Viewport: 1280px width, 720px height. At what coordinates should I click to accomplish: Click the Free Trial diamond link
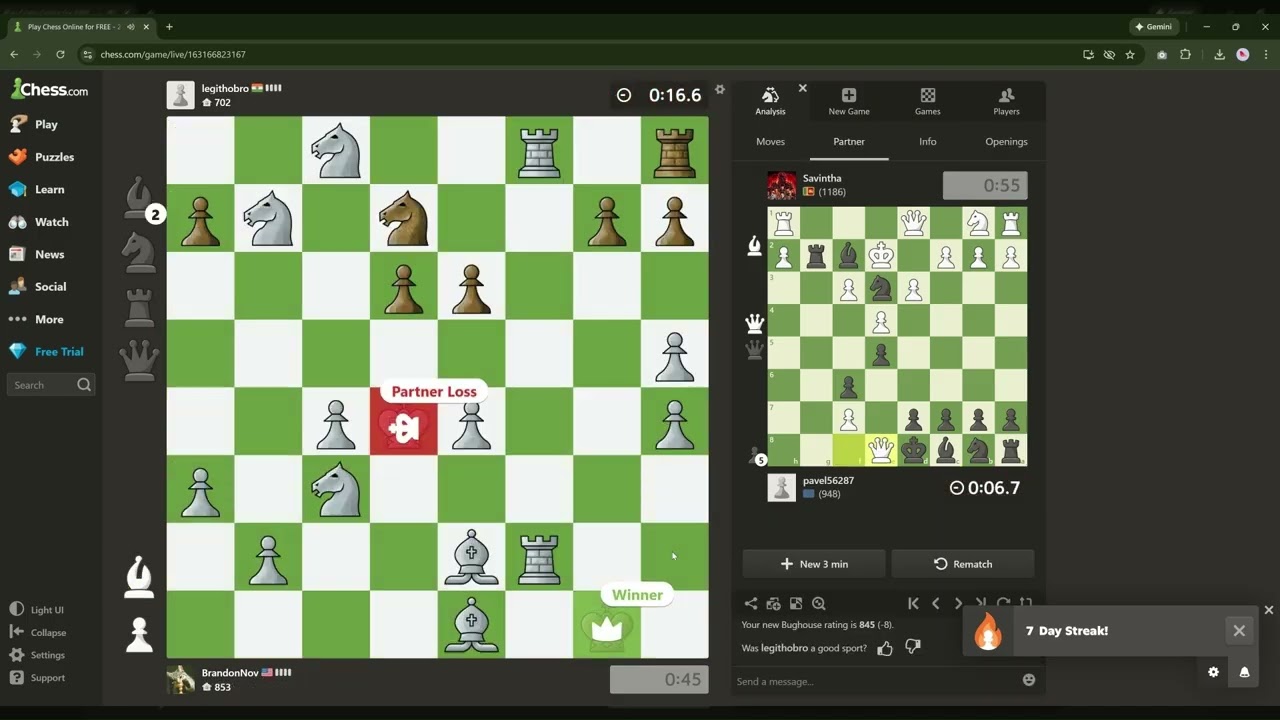(48, 352)
